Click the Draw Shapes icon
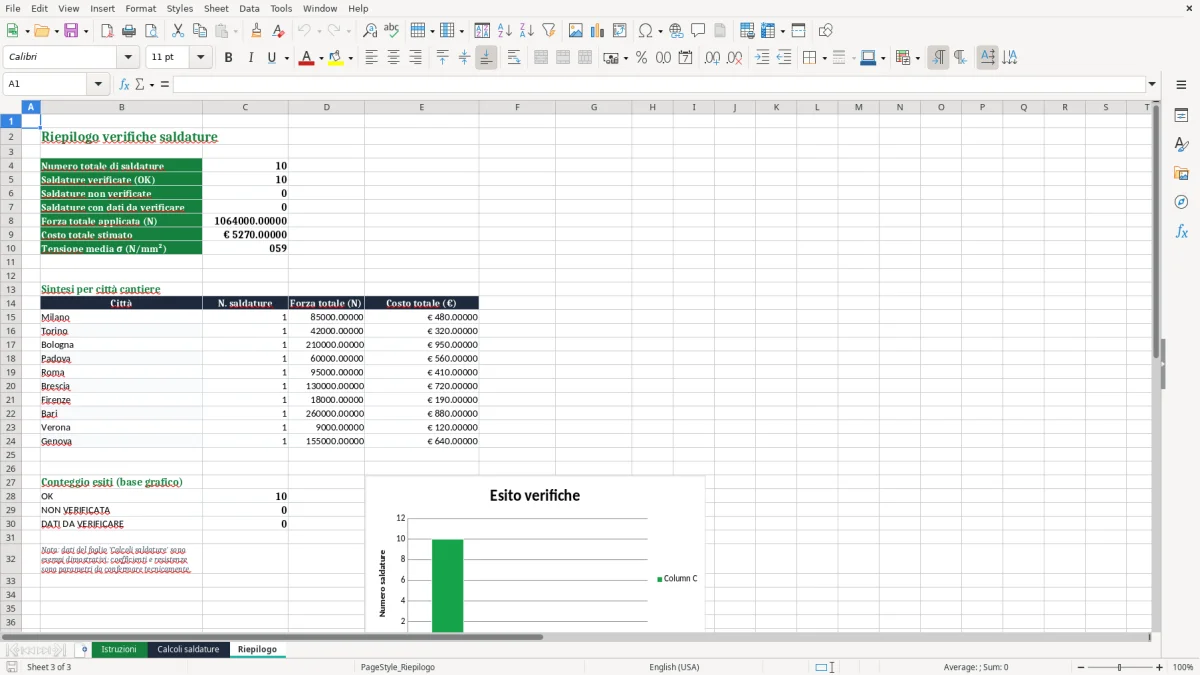 coord(826,31)
